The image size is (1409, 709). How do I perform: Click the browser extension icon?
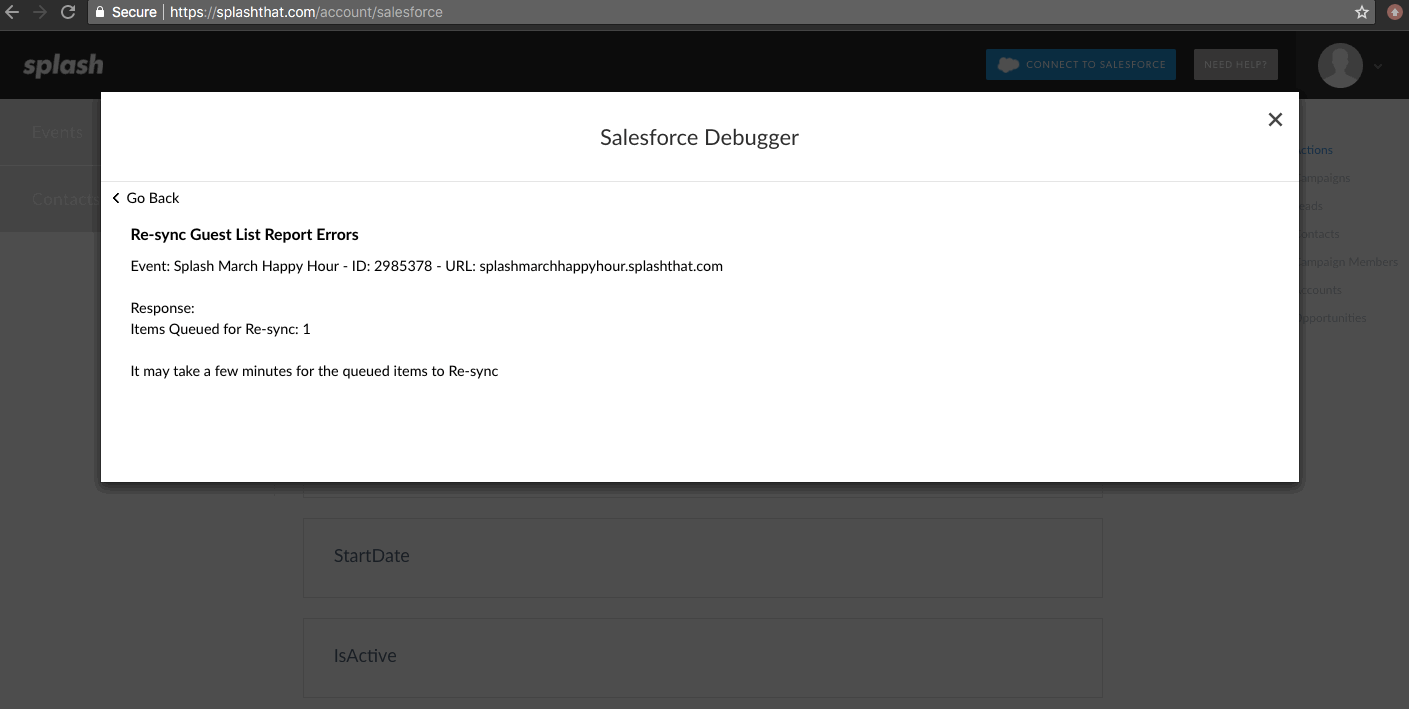[x=1394, y=12]
